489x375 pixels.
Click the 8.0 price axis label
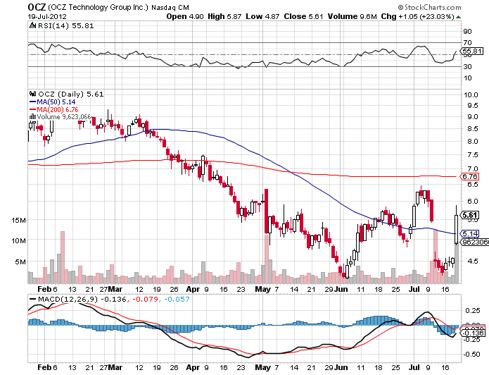472,141
